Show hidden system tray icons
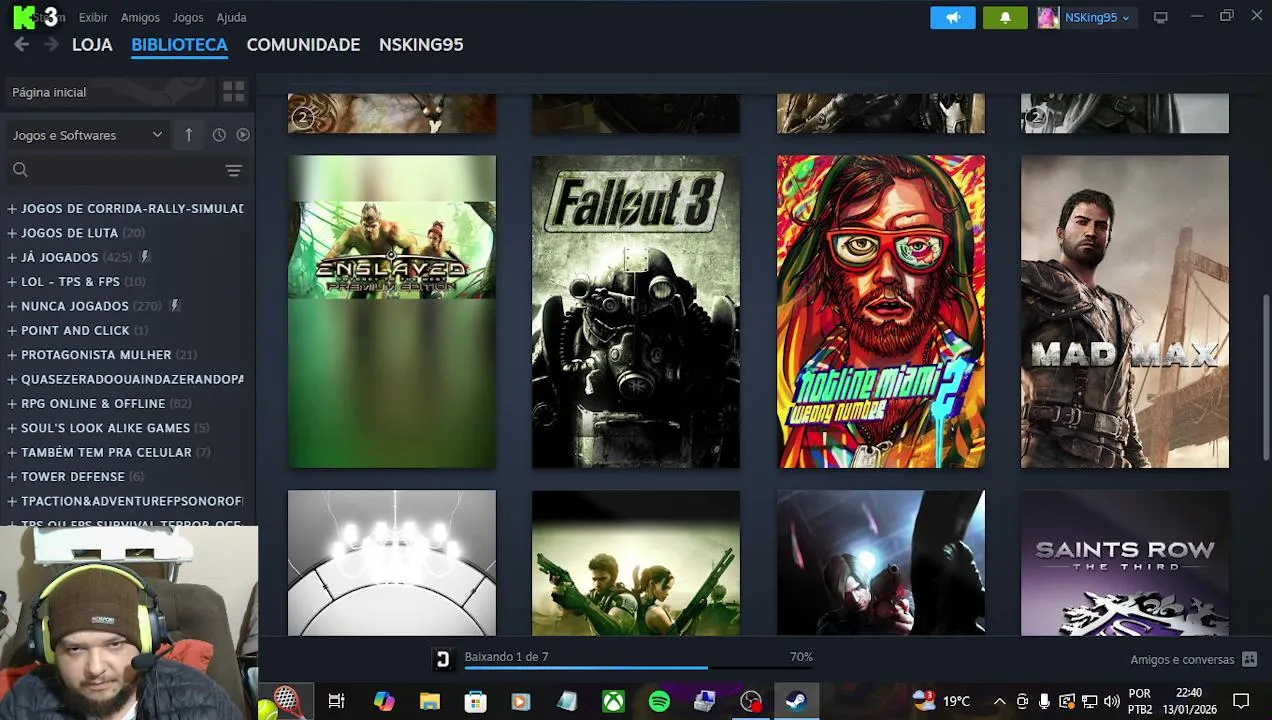 (x=999, y=701)
